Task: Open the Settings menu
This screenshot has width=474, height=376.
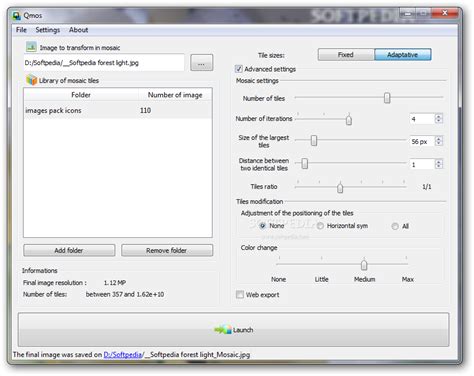Action: point(48,30)
